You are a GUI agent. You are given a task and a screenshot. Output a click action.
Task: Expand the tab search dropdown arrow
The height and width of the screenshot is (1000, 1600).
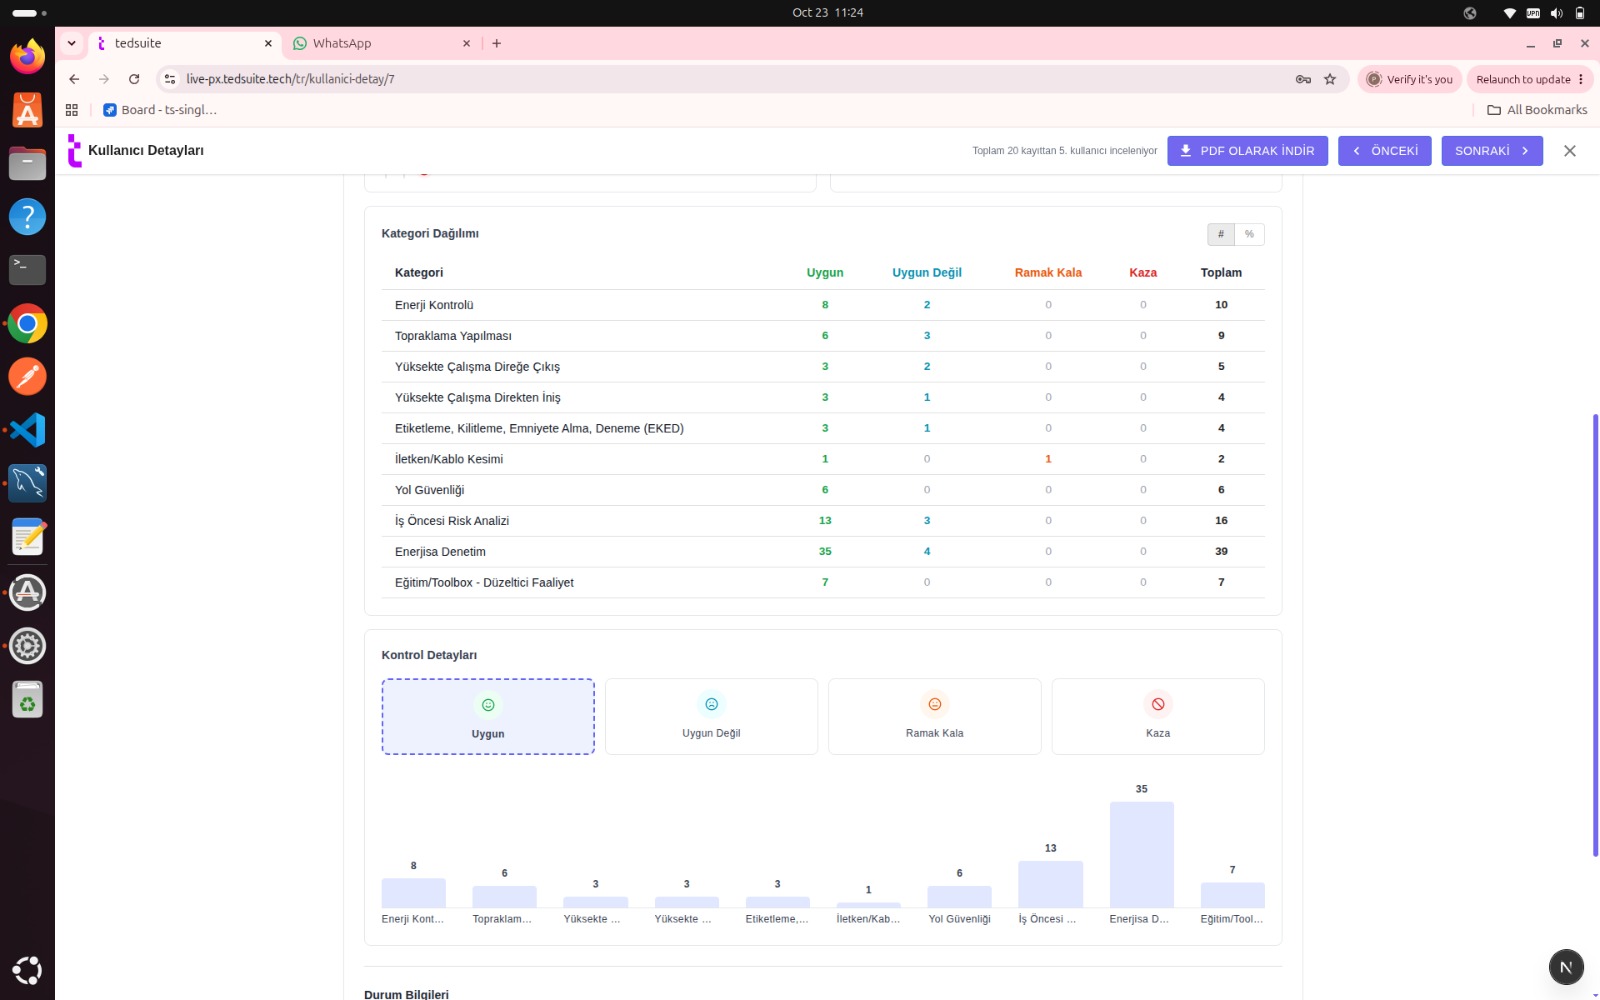point(71,43)
